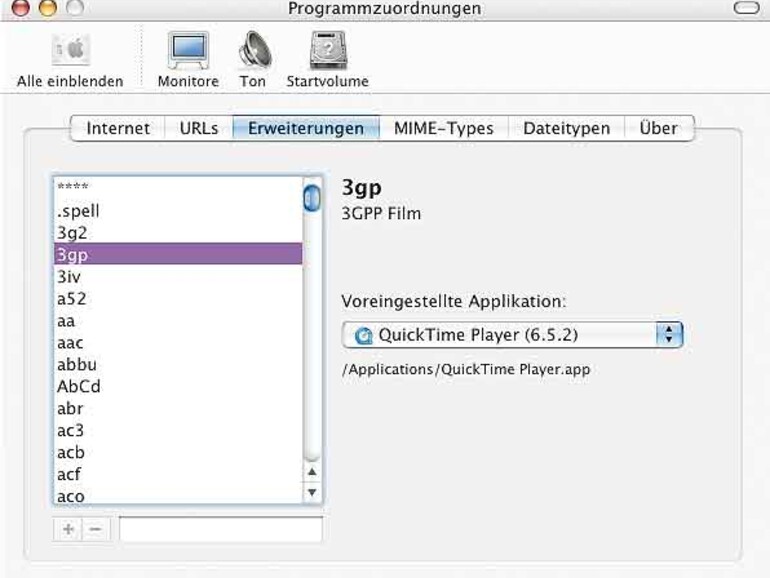Click the minus button to remove extension
This screenshot has width=770, height=578.
pos(96,529)
